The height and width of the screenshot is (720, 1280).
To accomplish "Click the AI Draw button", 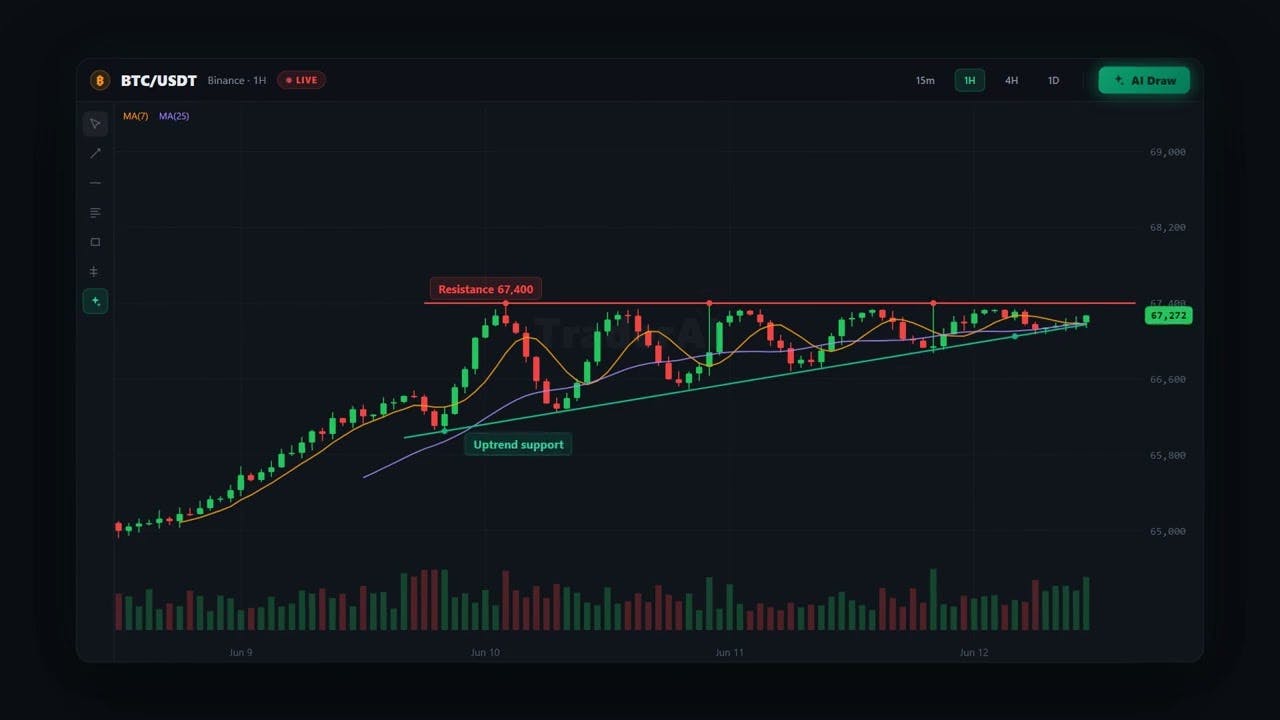I will pos(1144,80).
